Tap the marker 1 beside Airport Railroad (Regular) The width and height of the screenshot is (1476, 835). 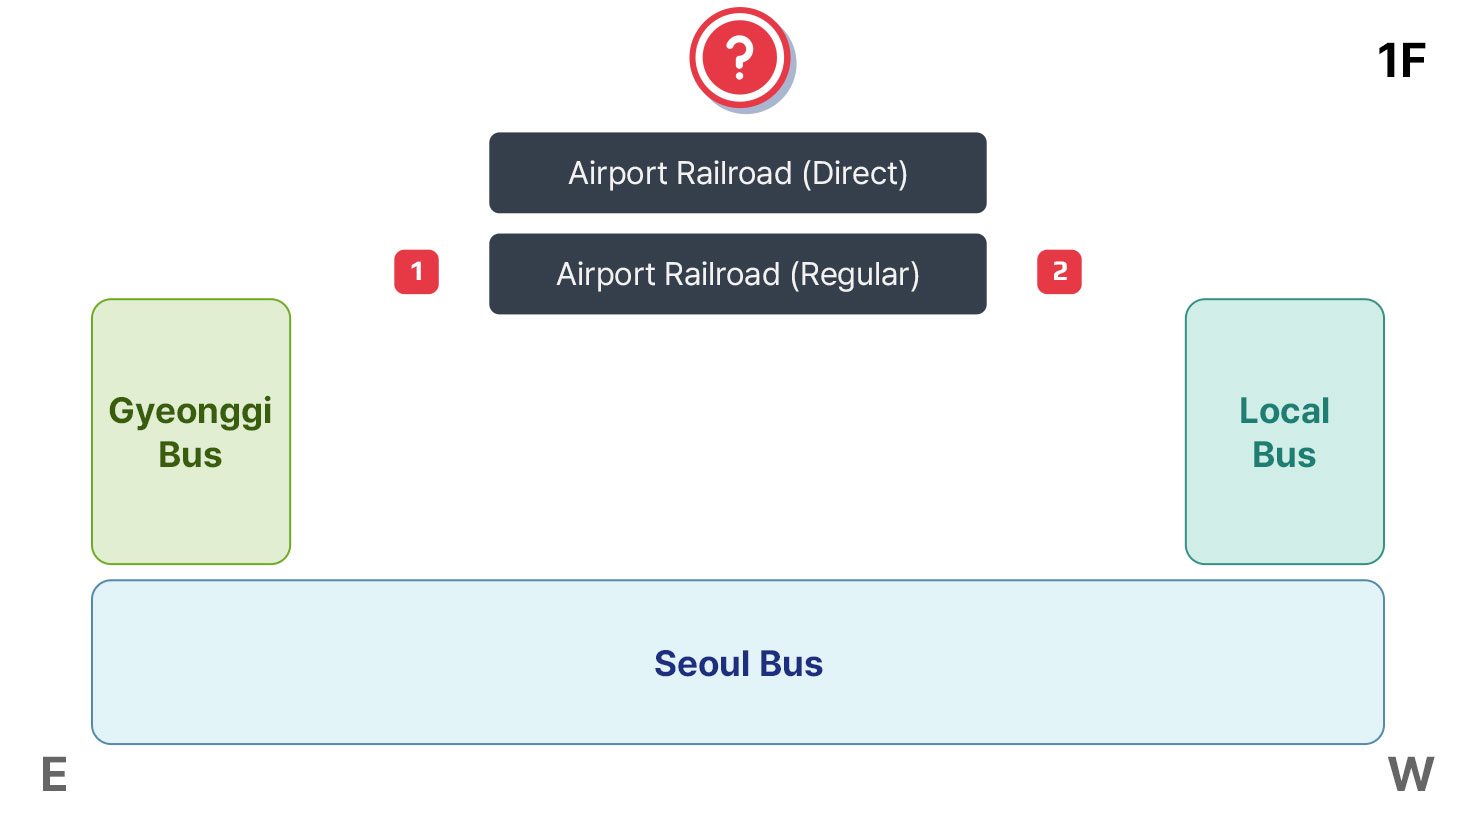416,272
